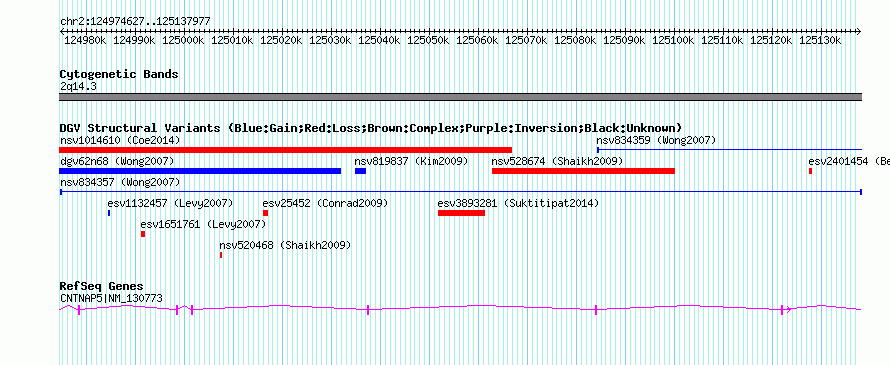
Task: Open the nsv1014610 (Coe2014) label
Action: pyautogui.click(x=120, y=140)
